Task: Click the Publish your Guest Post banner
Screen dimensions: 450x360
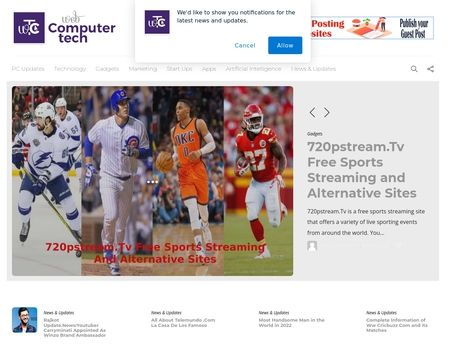Action: tap(372, 28)
